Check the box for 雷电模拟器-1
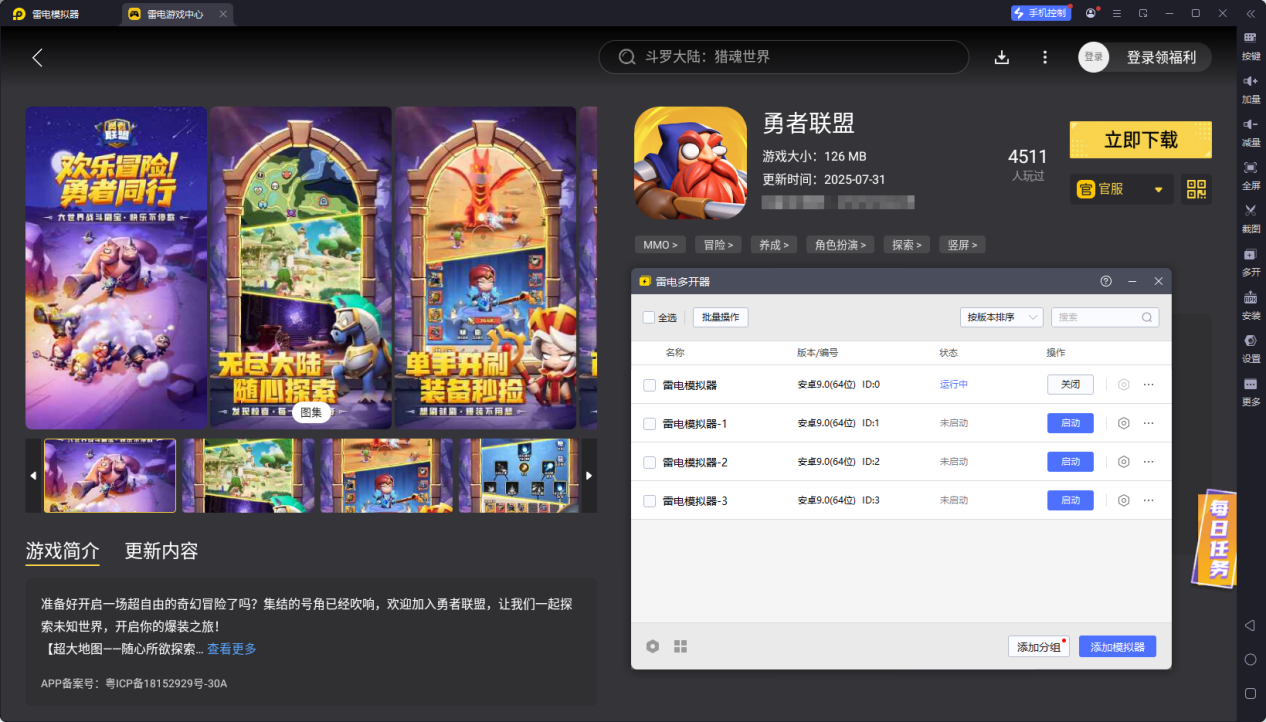Image resolution: width=1266 pixels, height=722 pixels. pyautogui.click(x=650, y=423)
